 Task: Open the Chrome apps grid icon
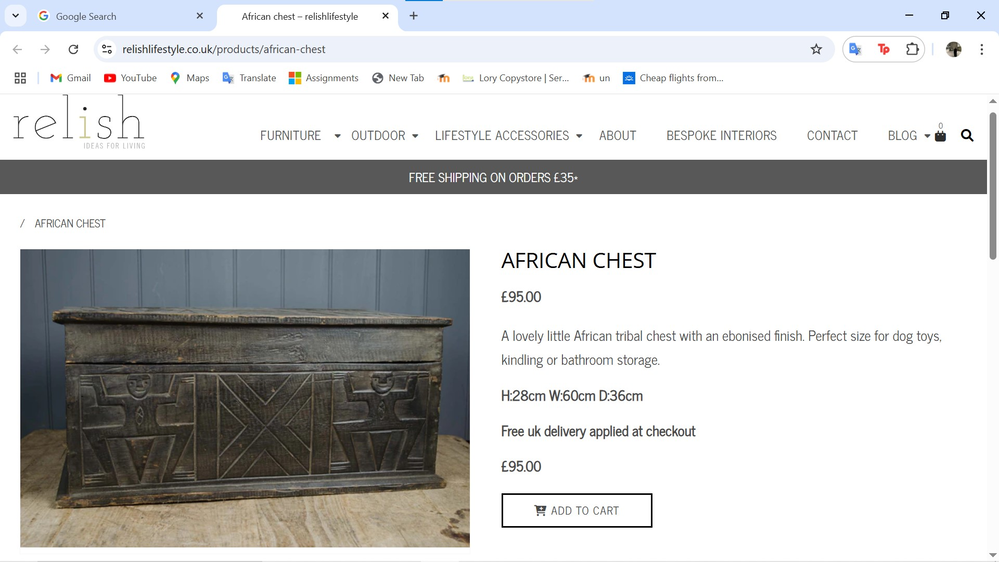tap(20, 78)
